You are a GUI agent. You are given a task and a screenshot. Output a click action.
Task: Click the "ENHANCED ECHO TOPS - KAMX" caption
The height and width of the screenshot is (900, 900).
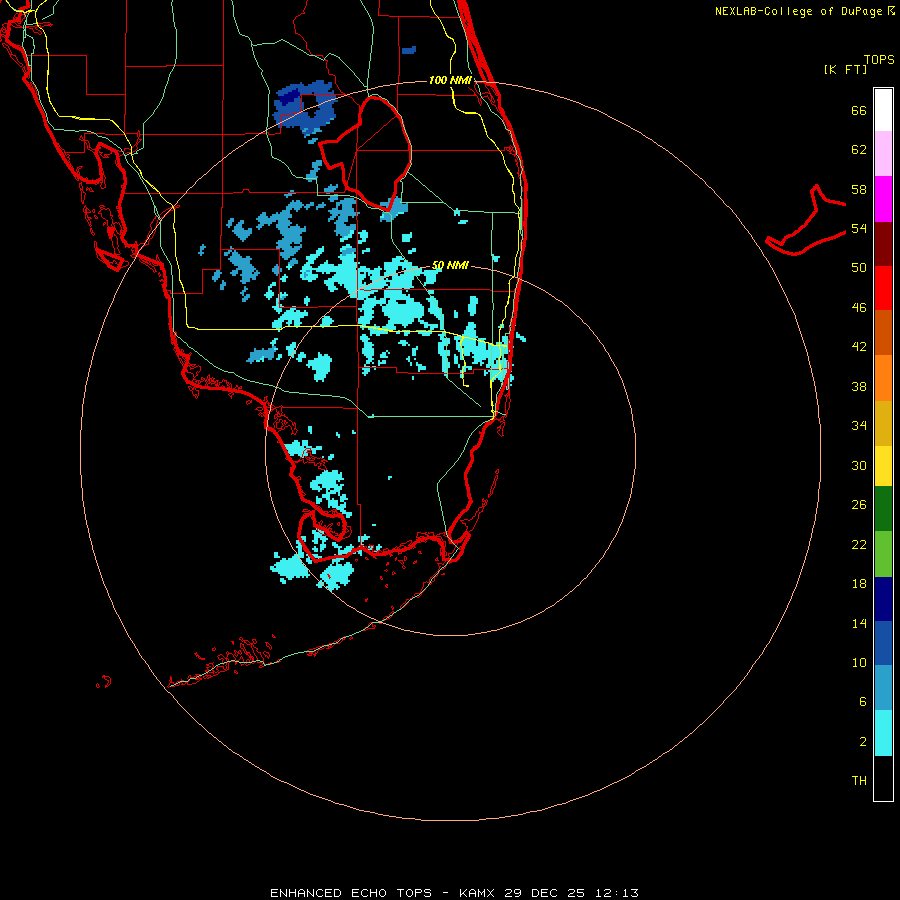[384, 893]
